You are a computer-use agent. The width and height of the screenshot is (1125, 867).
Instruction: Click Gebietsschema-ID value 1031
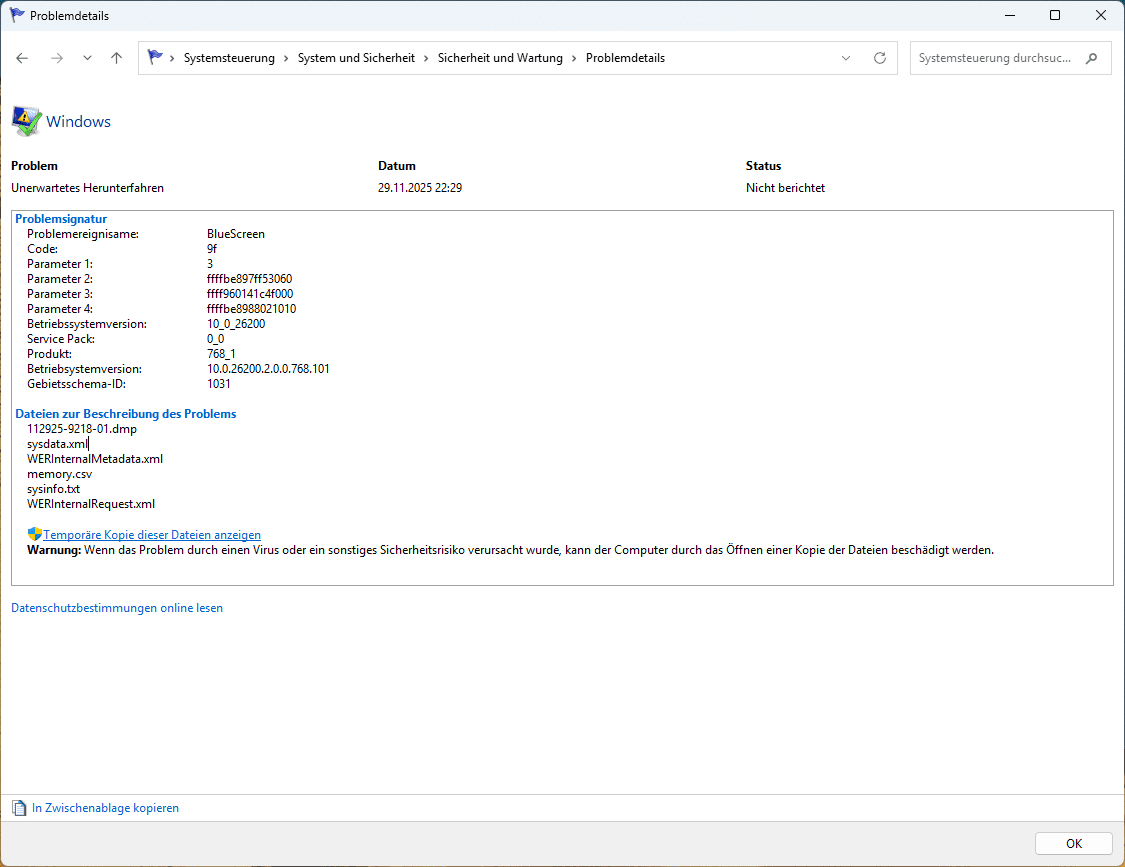pyautogui.click(x=219, y=384)
